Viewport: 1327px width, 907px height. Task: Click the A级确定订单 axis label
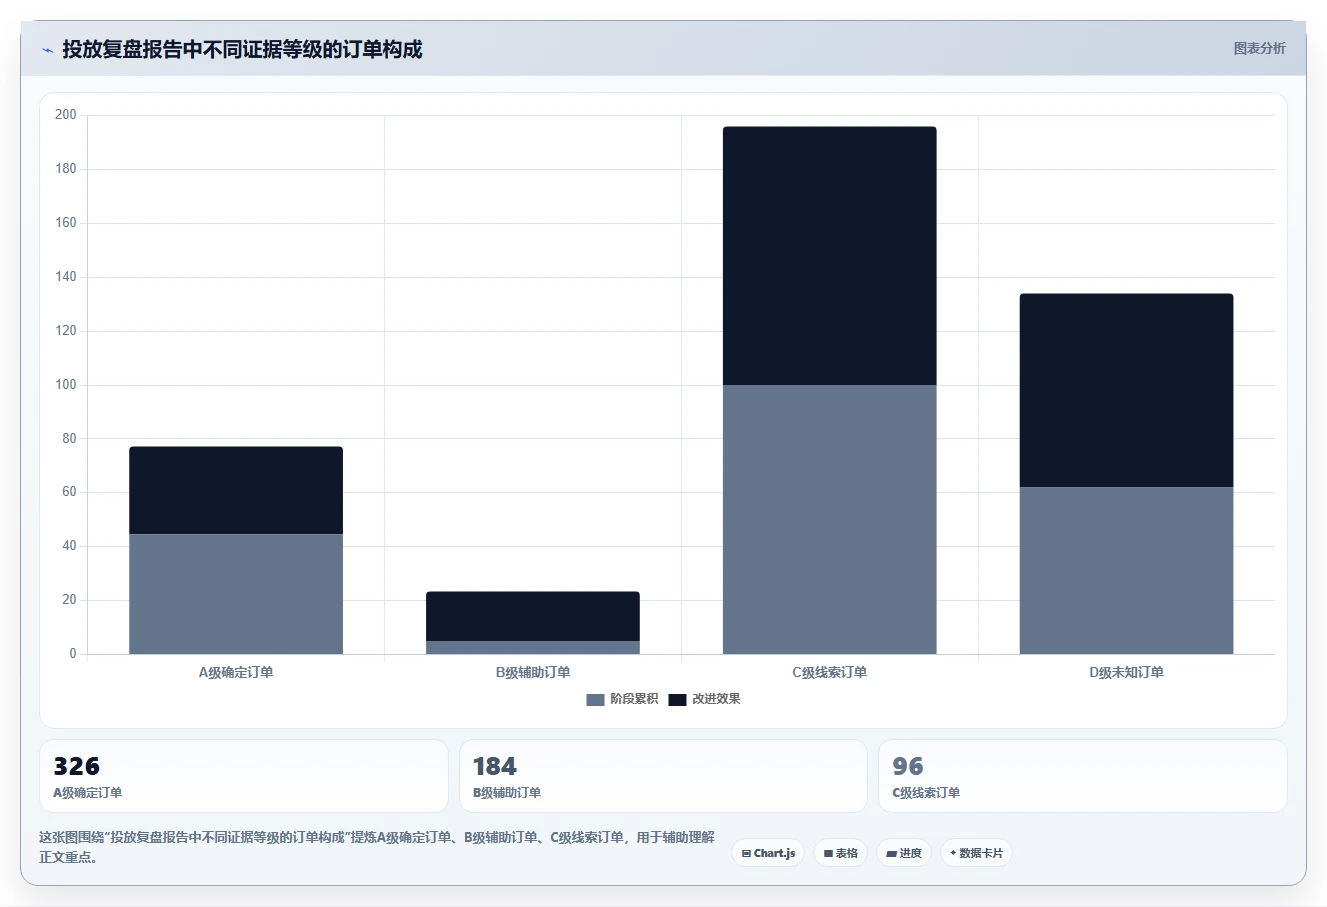(x=236, y=672)
